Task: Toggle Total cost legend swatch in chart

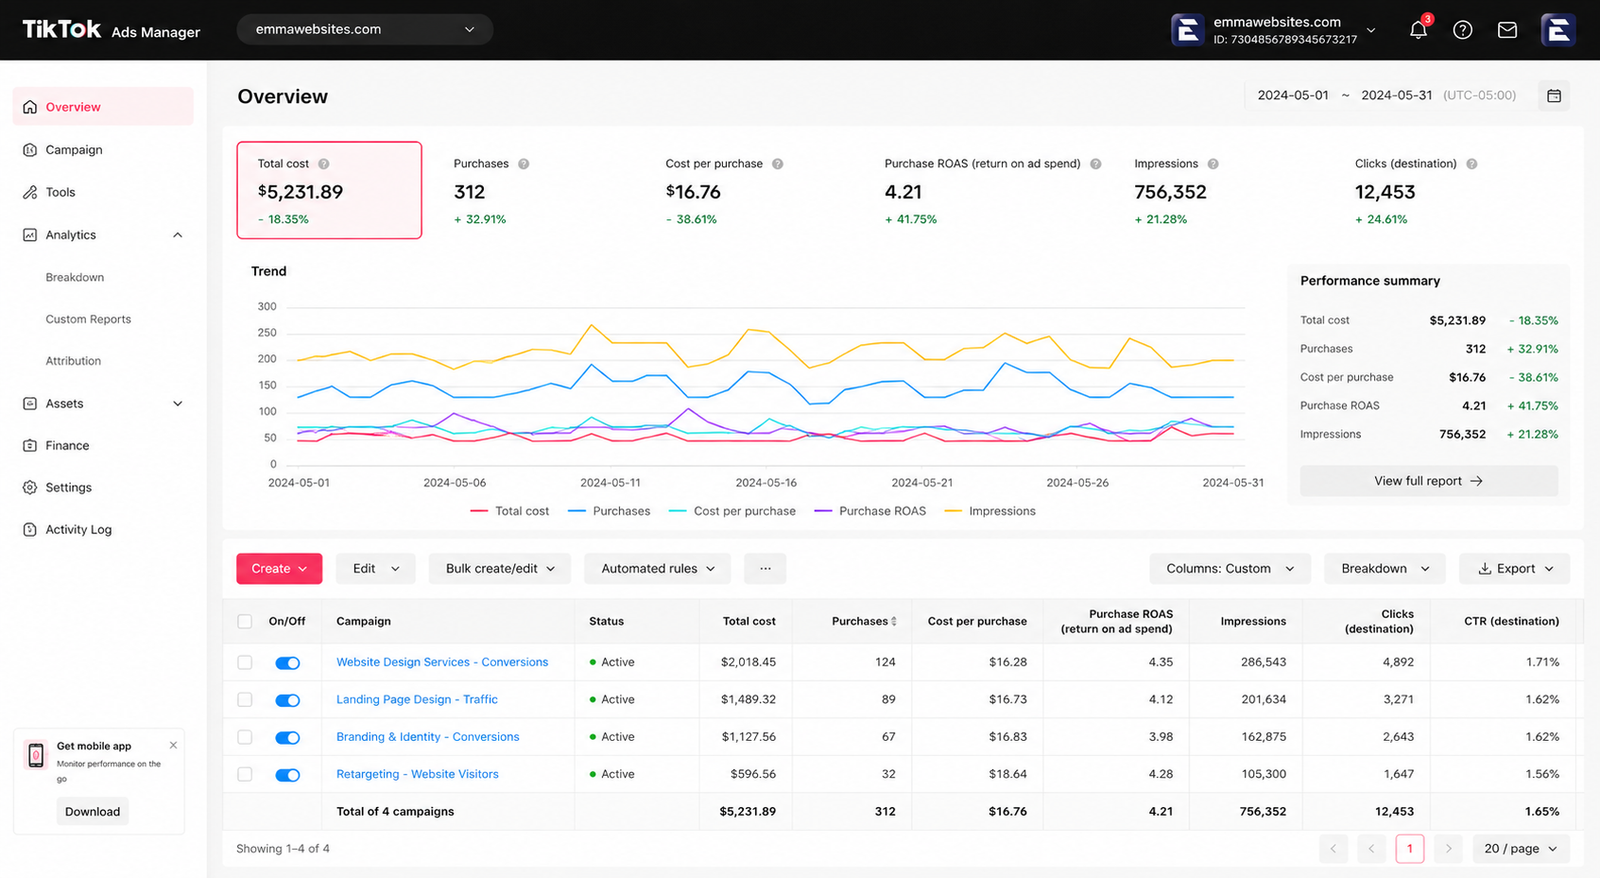Action: [479, 511]
